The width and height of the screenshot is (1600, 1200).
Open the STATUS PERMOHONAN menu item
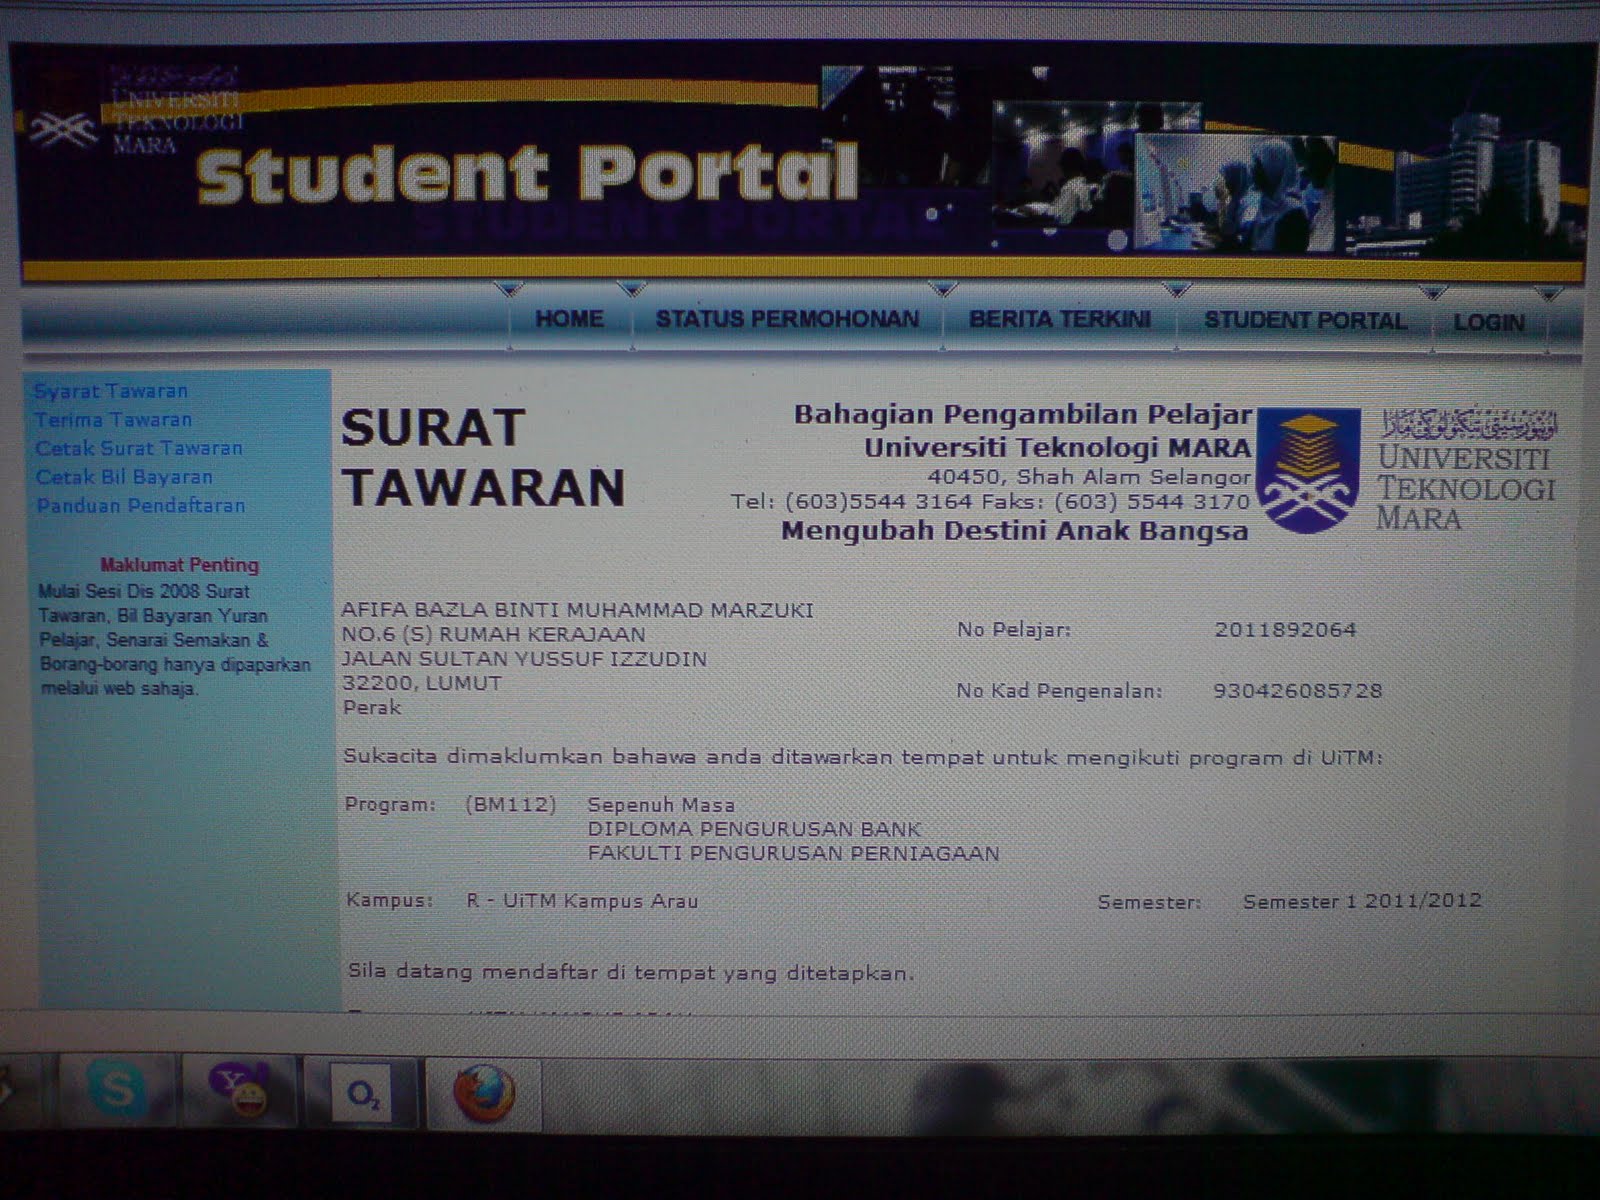click(x=787, y=319)
